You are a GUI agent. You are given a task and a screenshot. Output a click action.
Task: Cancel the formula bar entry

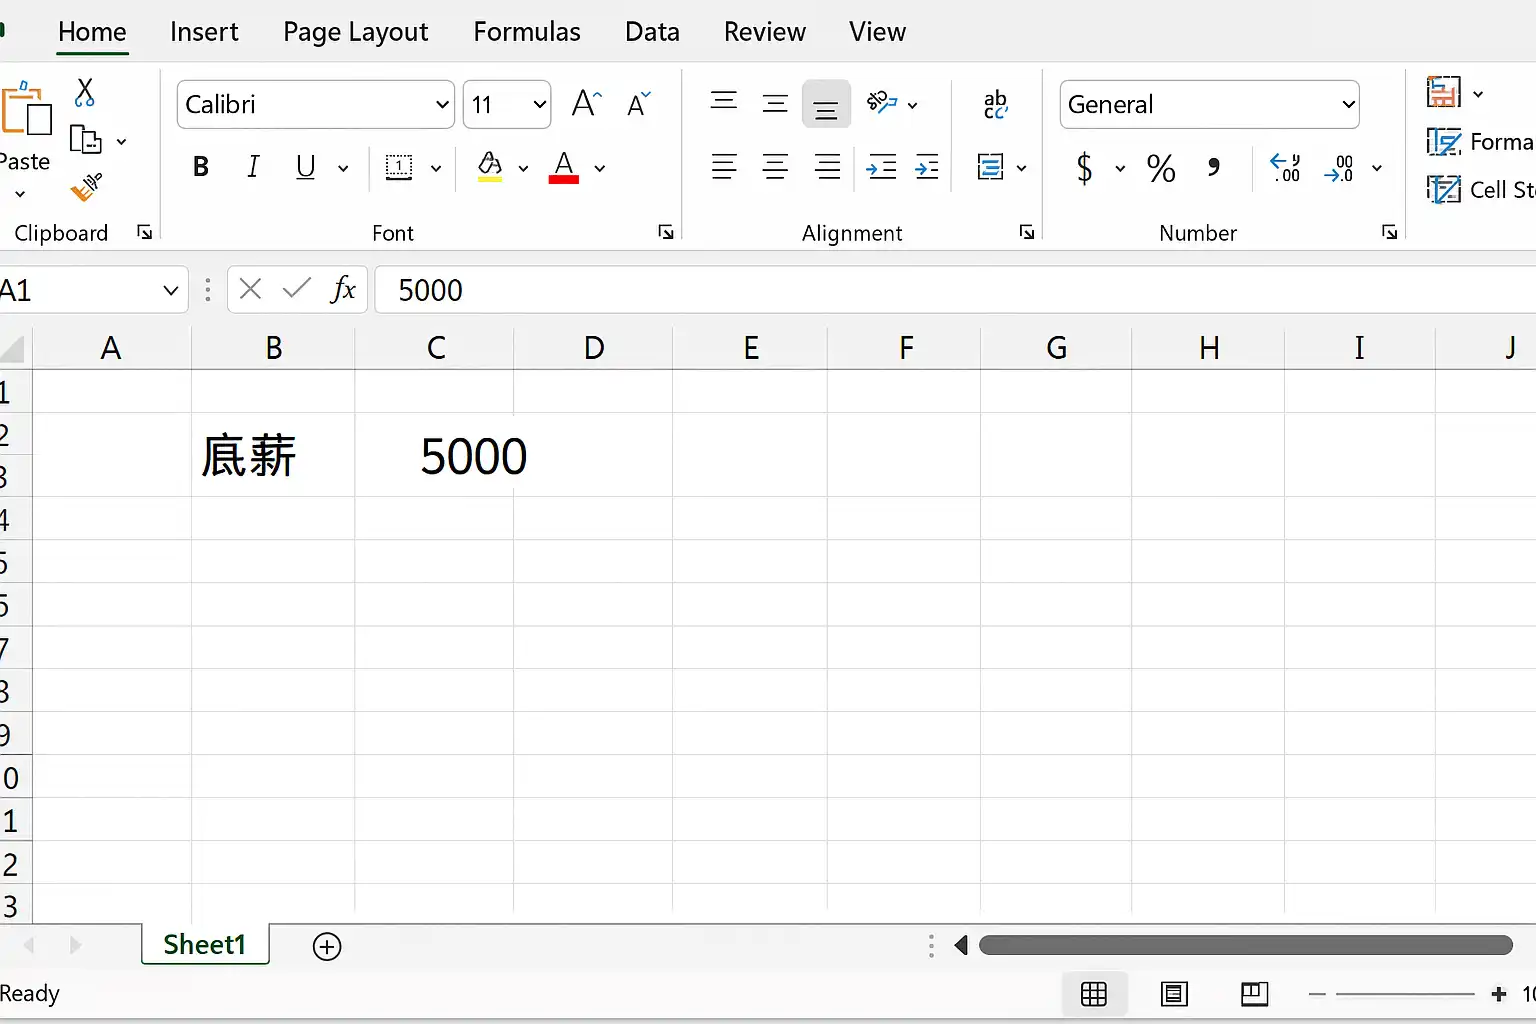click(251, 290)
